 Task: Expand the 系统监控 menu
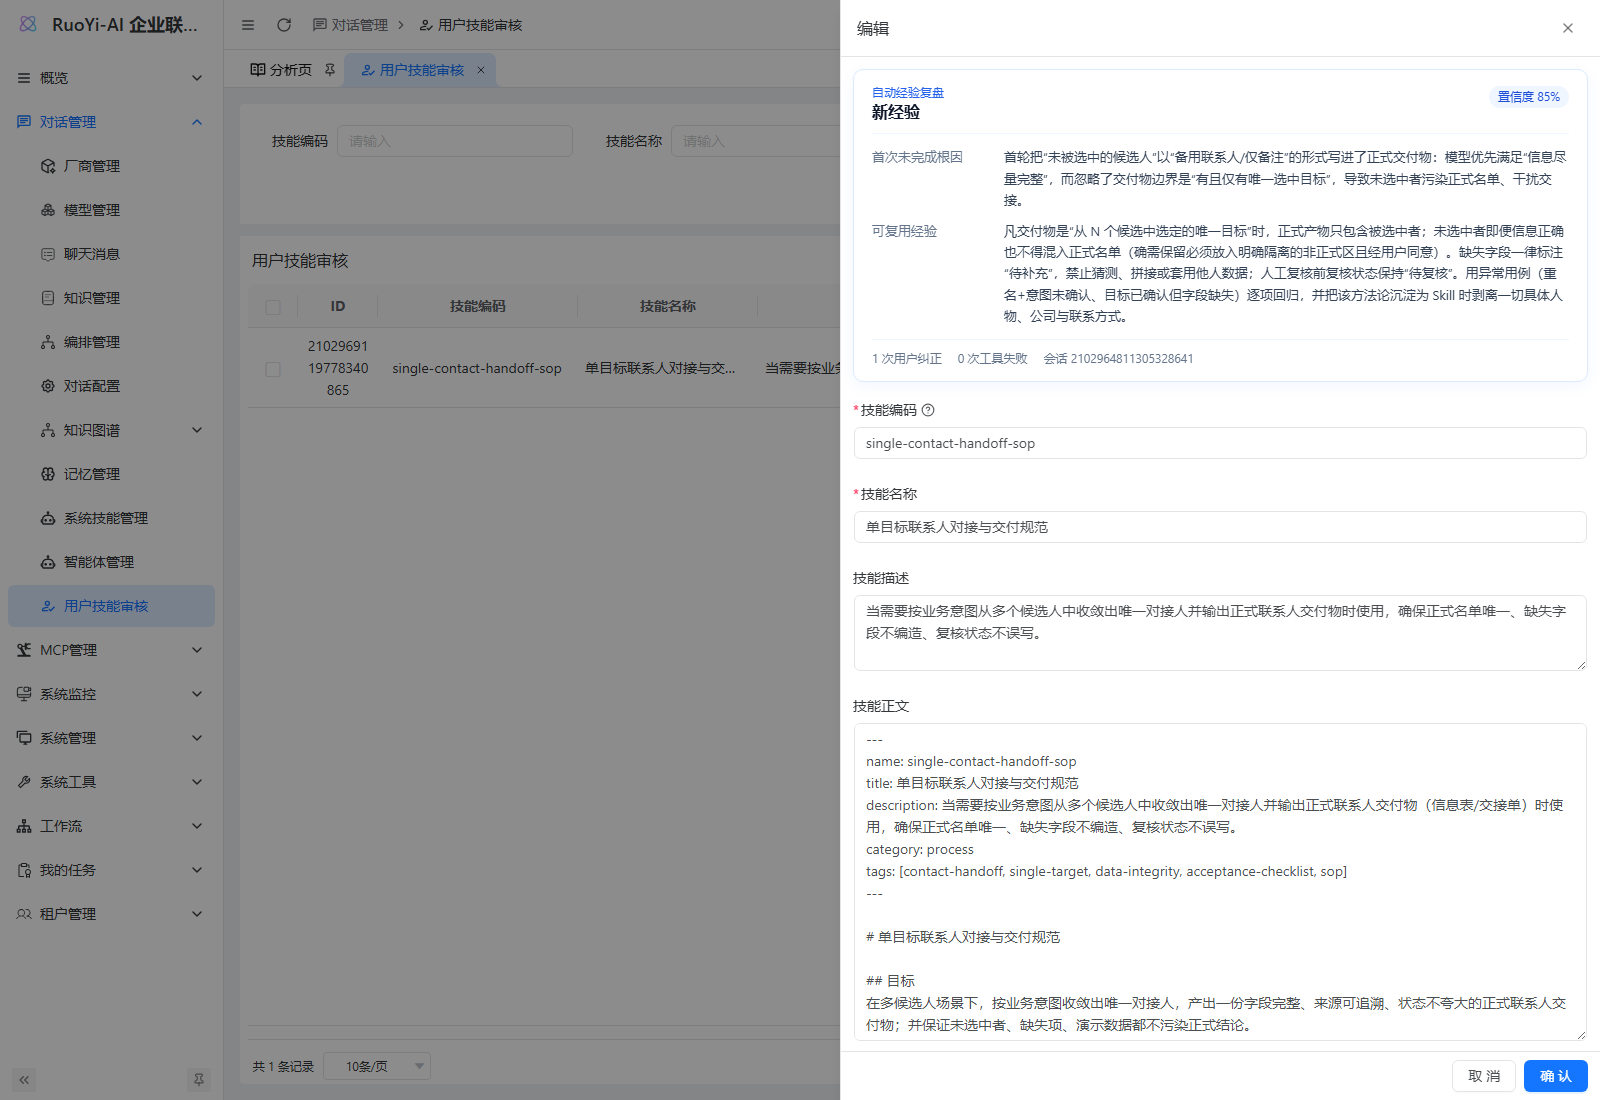coord(111,694)
